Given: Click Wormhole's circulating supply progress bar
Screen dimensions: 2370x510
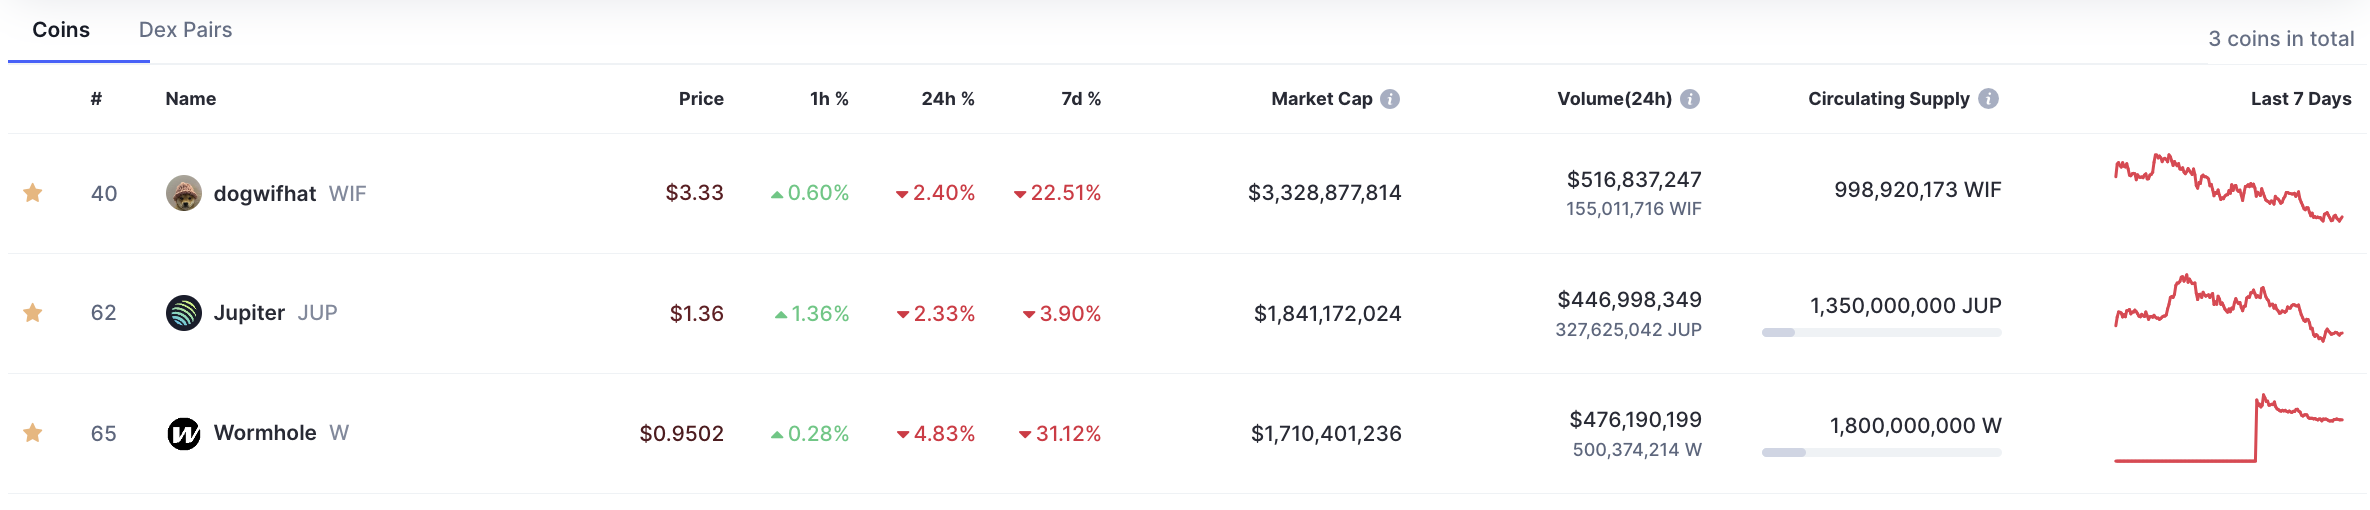Looking at the screenshot, I should pyautogui.click(x=1882, y=452).
